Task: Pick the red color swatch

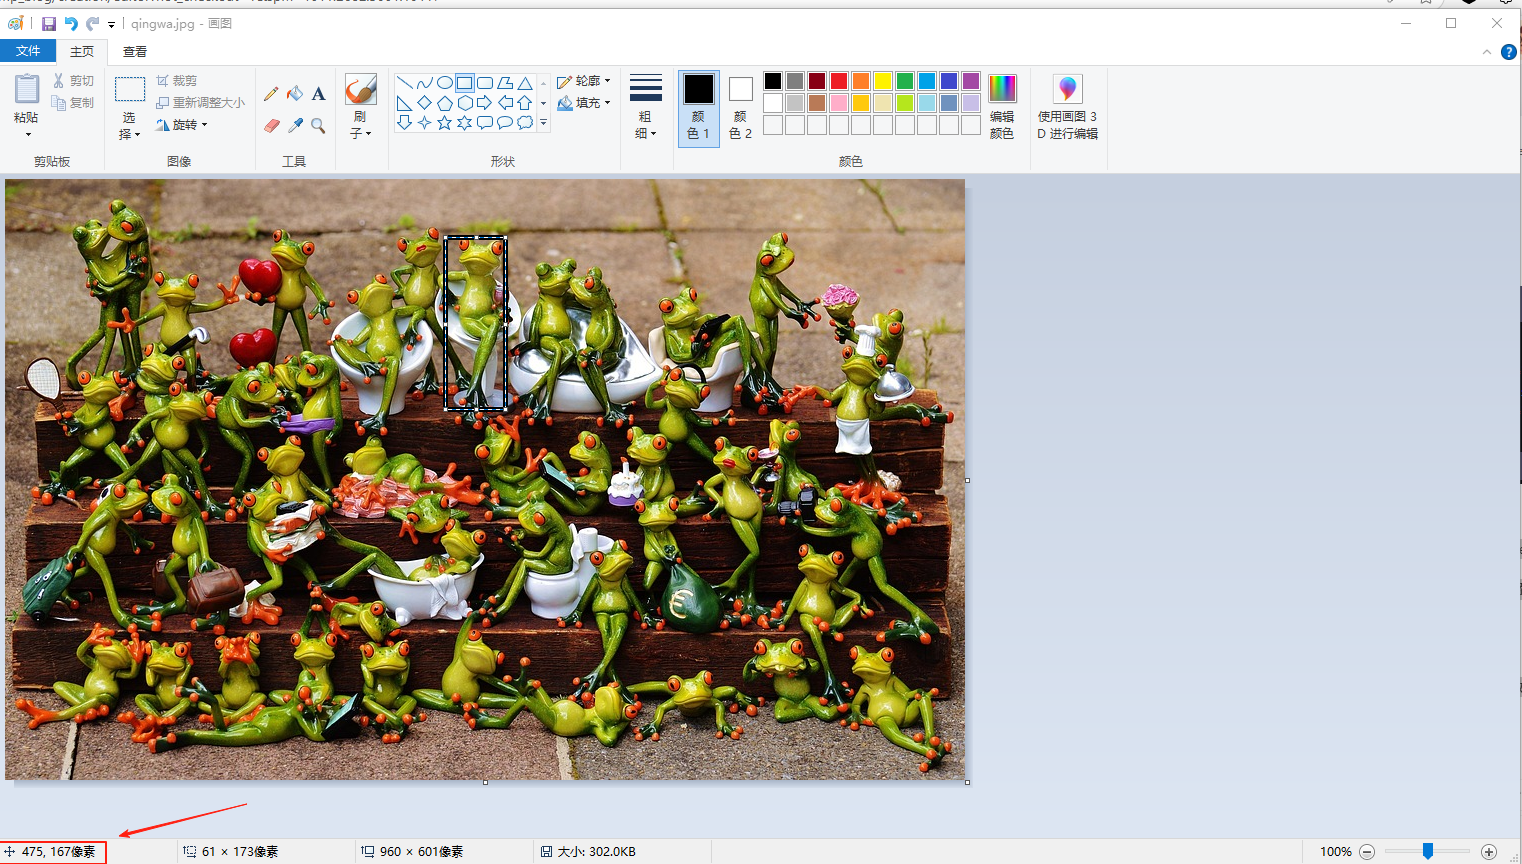Action: pos(839,81)
